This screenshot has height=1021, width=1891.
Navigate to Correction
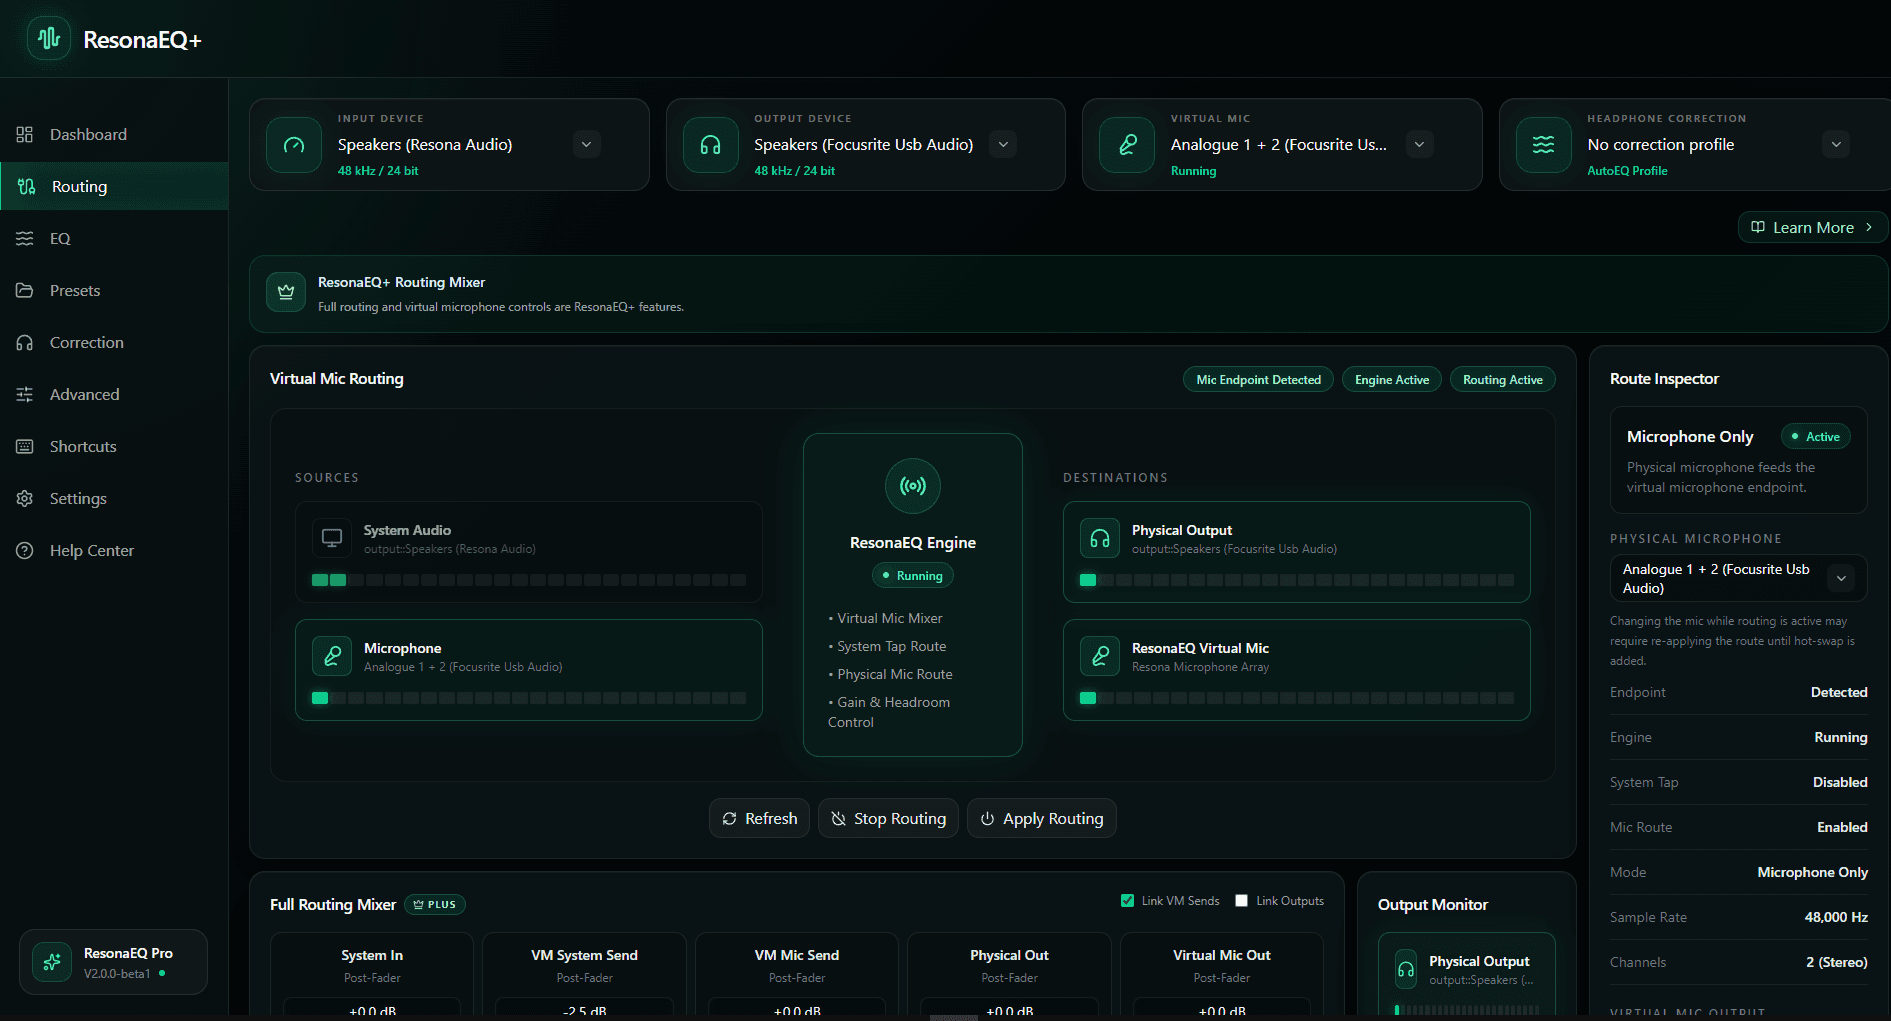[114, 342]
